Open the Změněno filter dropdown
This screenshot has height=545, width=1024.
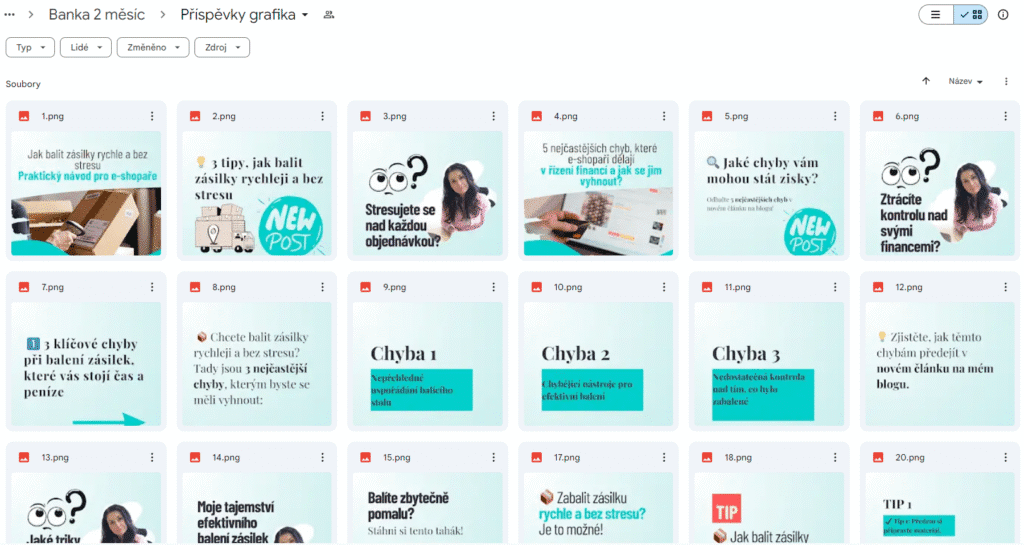point(153,47)
